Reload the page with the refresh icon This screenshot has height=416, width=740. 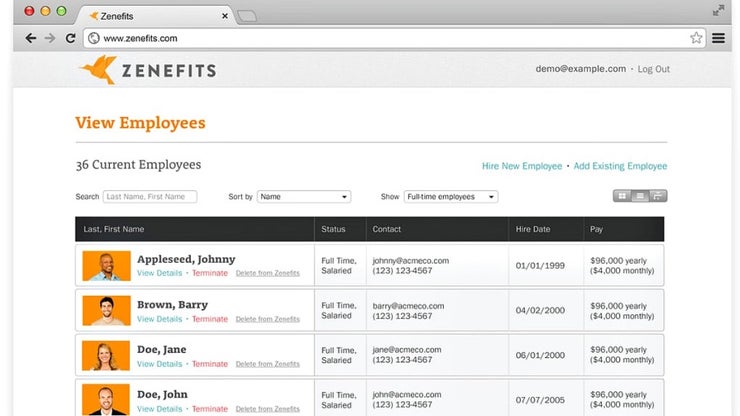[70, 38]
